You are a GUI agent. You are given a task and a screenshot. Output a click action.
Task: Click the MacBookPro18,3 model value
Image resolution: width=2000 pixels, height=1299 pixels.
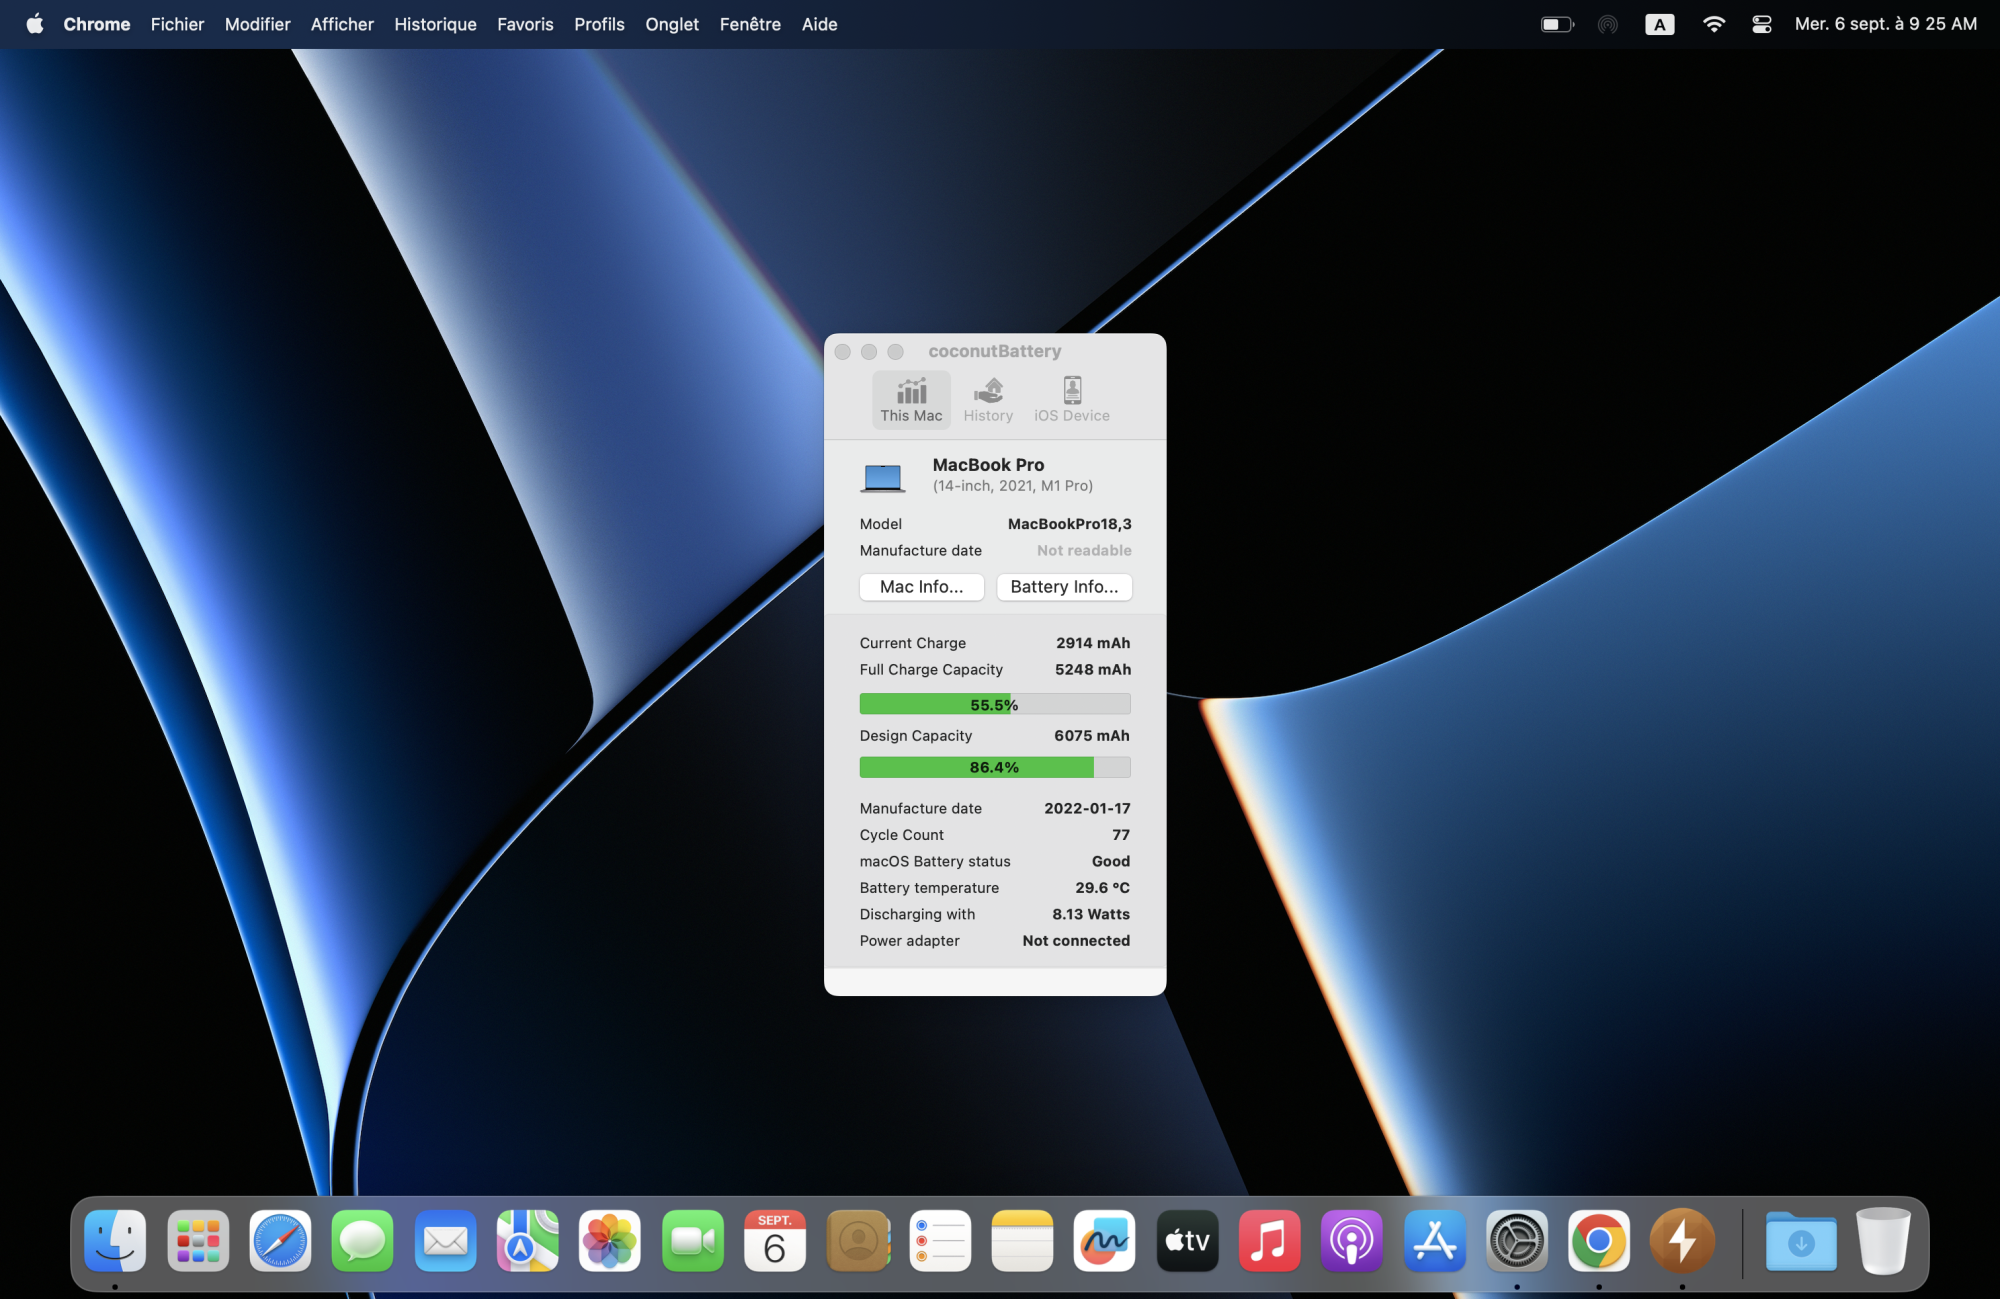pos(1069,524)
